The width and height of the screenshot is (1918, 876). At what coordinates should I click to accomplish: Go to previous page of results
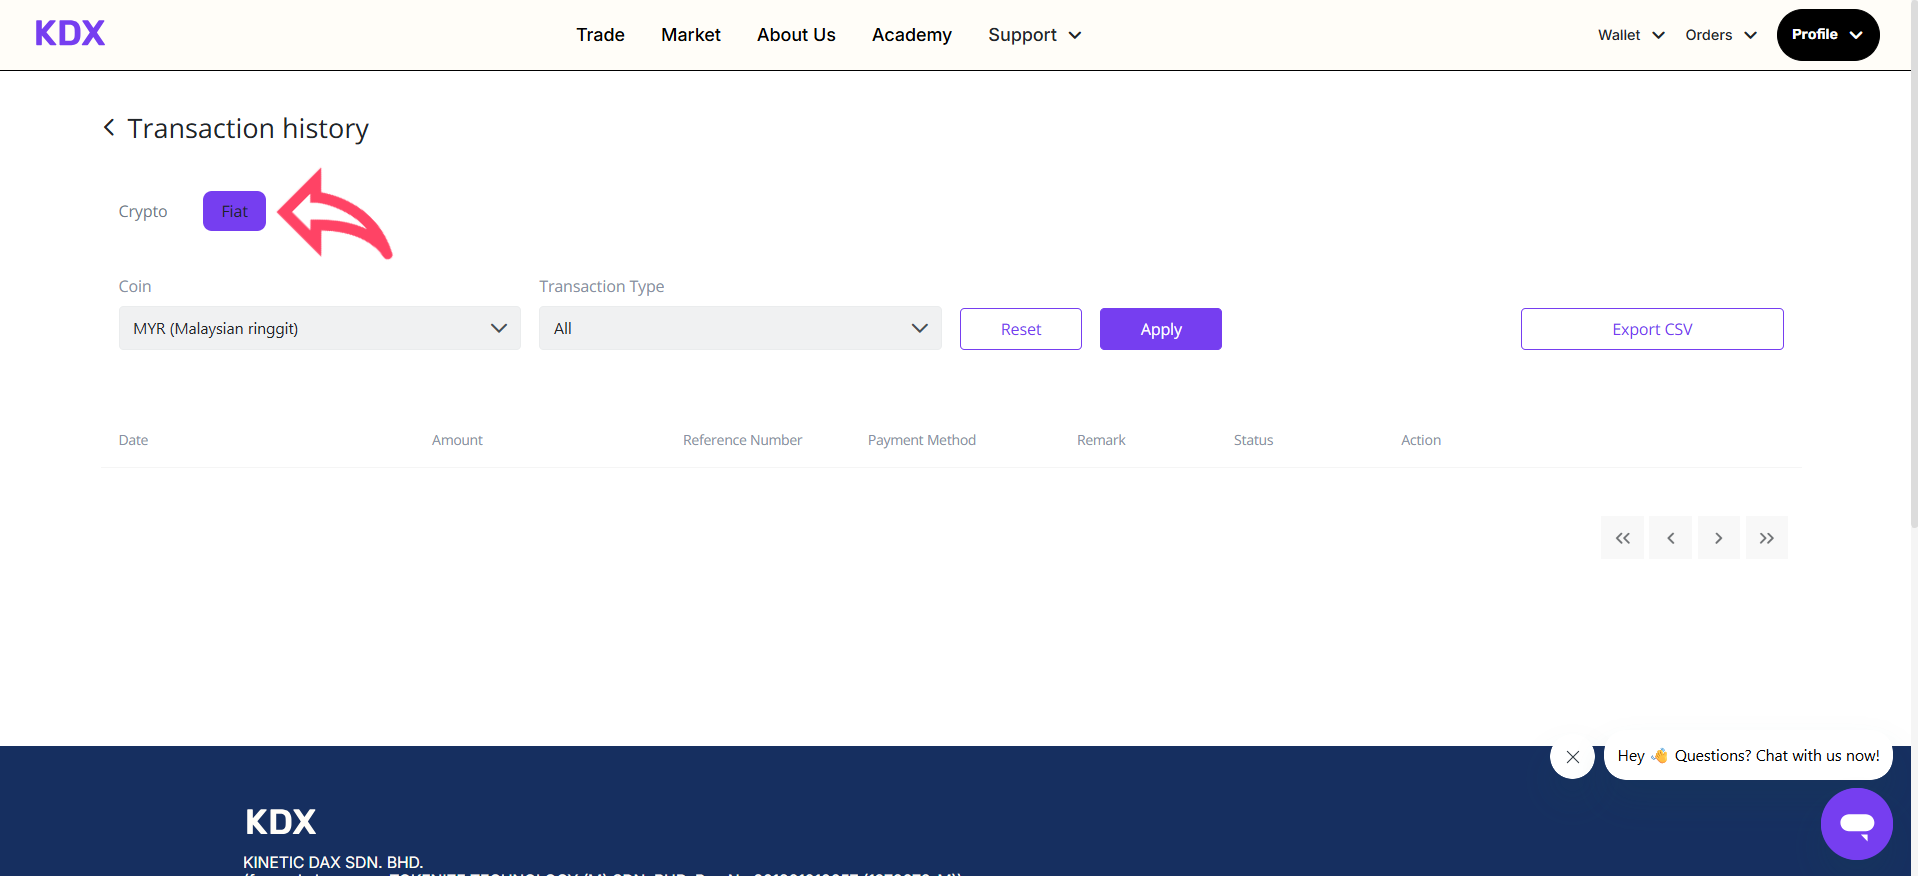tap(1670, 538)
